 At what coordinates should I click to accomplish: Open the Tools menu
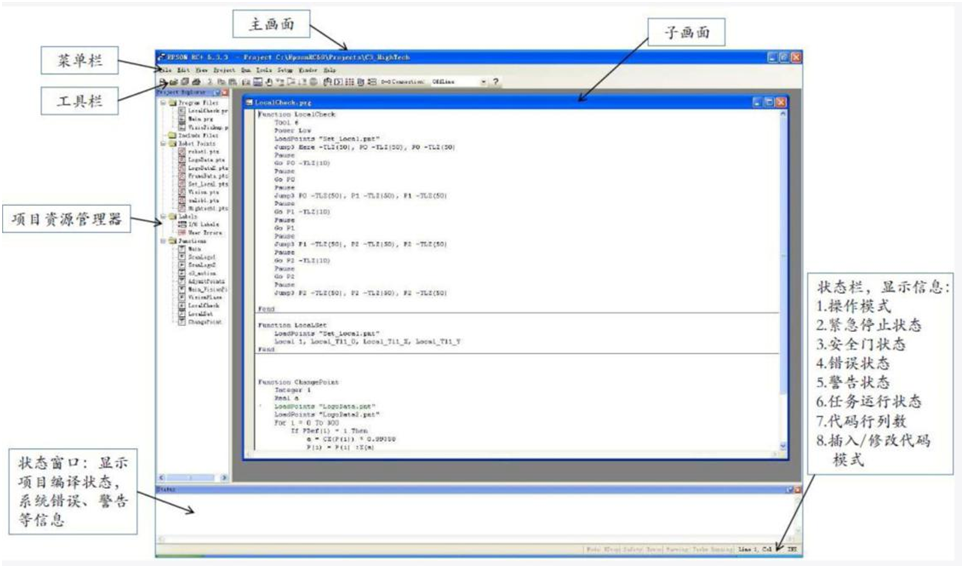[x=263, y=71]
